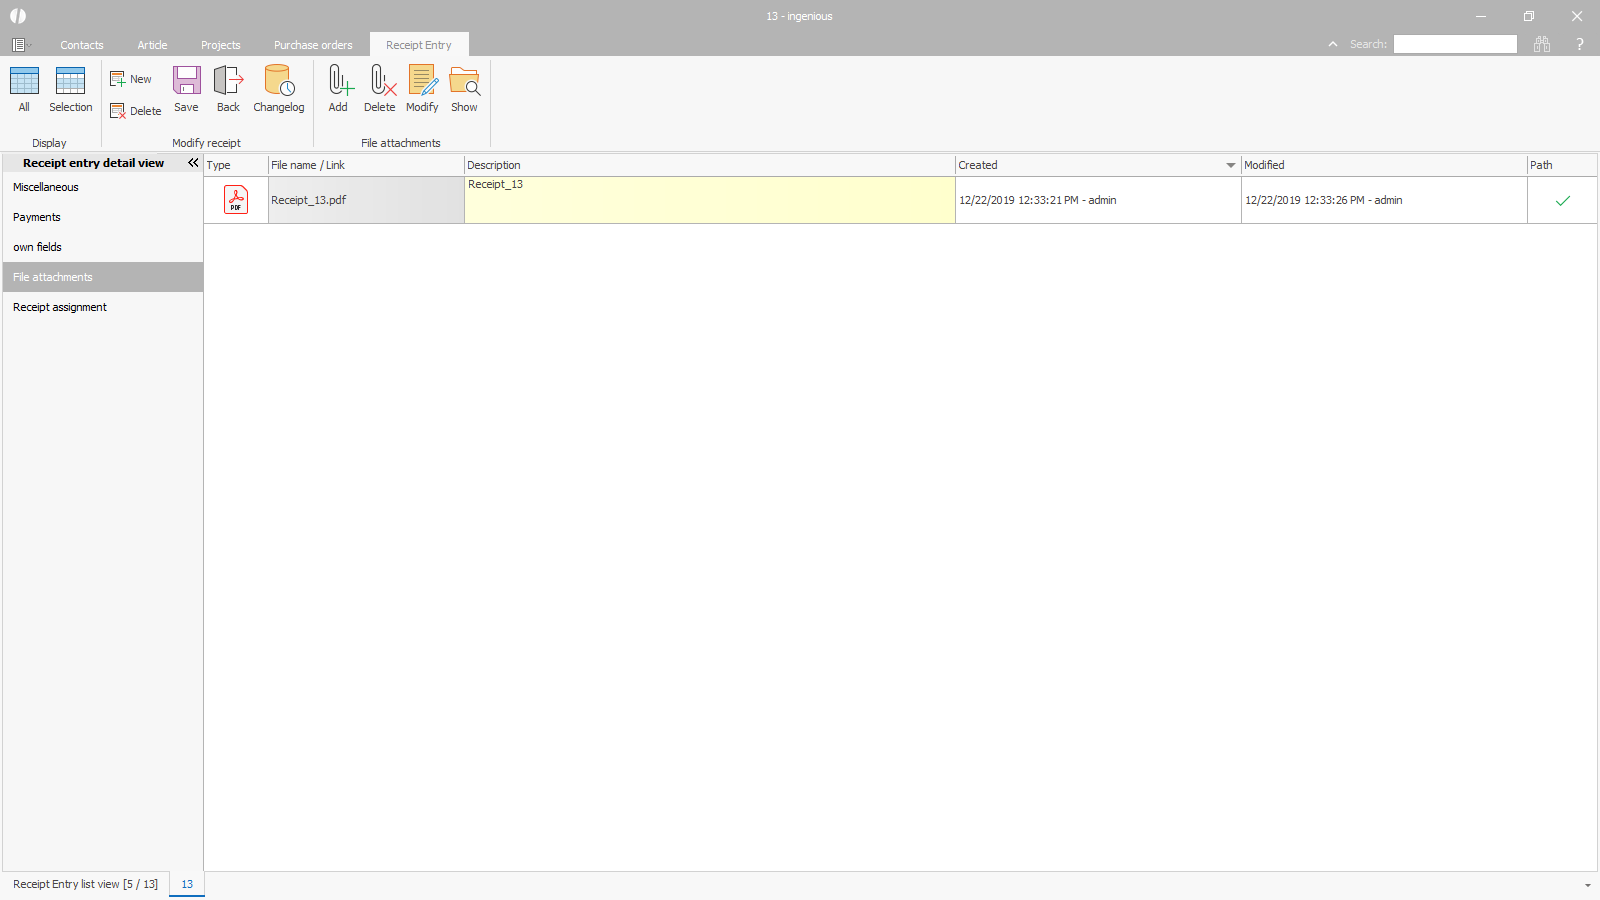Image resolution: width=1600 pixels, height=900 pixels.
Task: Open the Created column sort dropdown arrow
Action: click(1230, 166)
